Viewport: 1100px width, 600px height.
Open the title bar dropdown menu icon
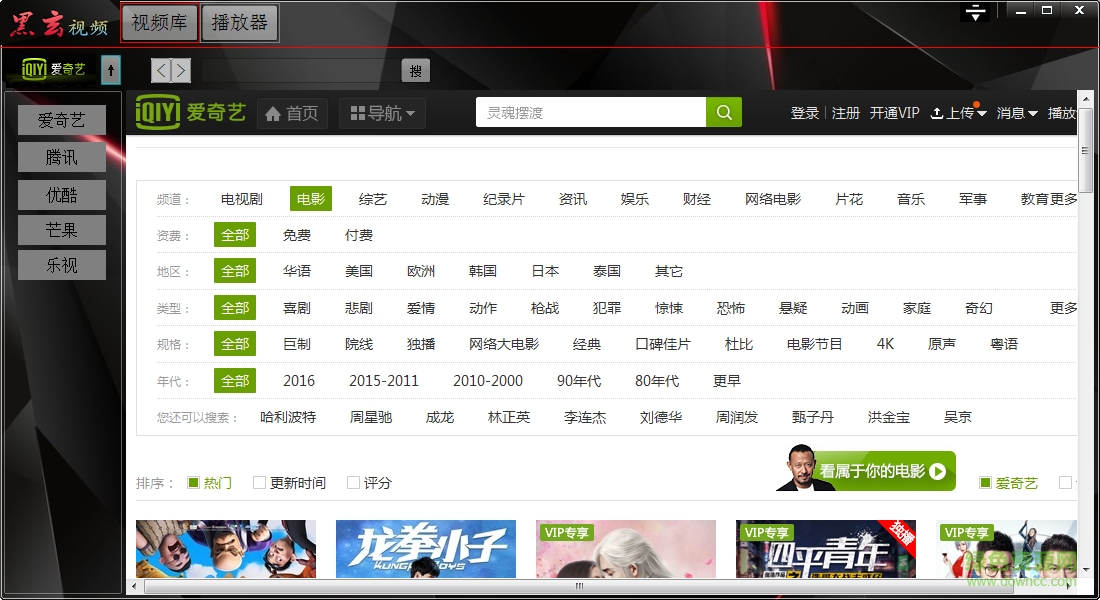pos(975,12)
